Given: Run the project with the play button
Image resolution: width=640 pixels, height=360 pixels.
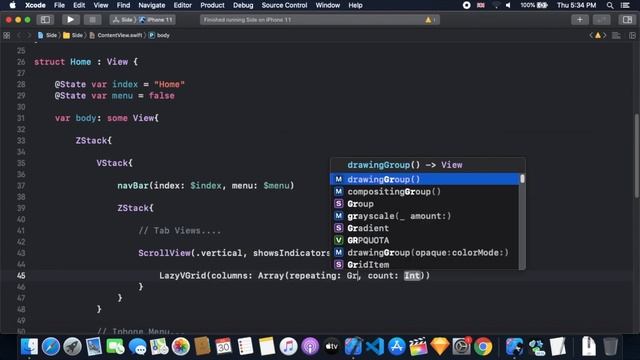Looking at the screenshot, I should tap(70, 20).
